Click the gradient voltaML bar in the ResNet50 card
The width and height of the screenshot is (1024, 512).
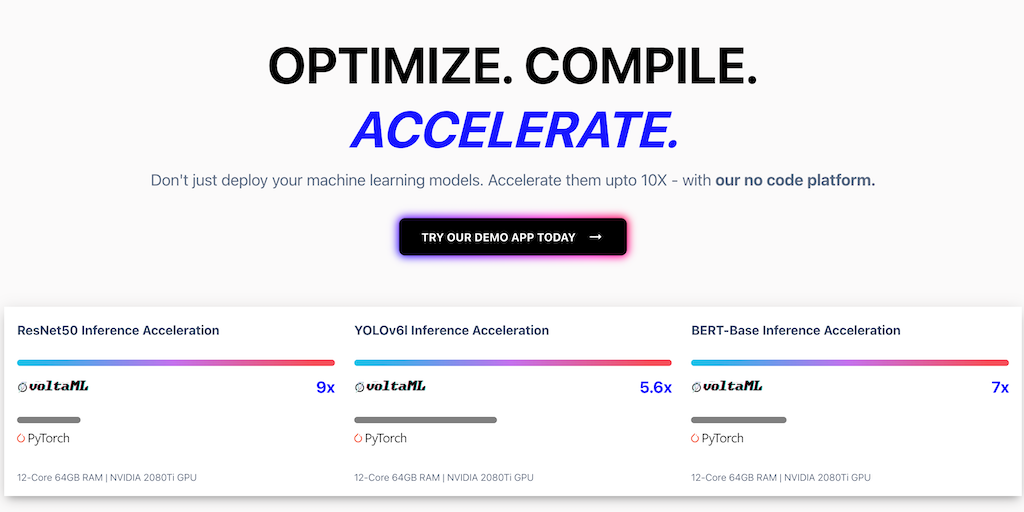point(176,362)
